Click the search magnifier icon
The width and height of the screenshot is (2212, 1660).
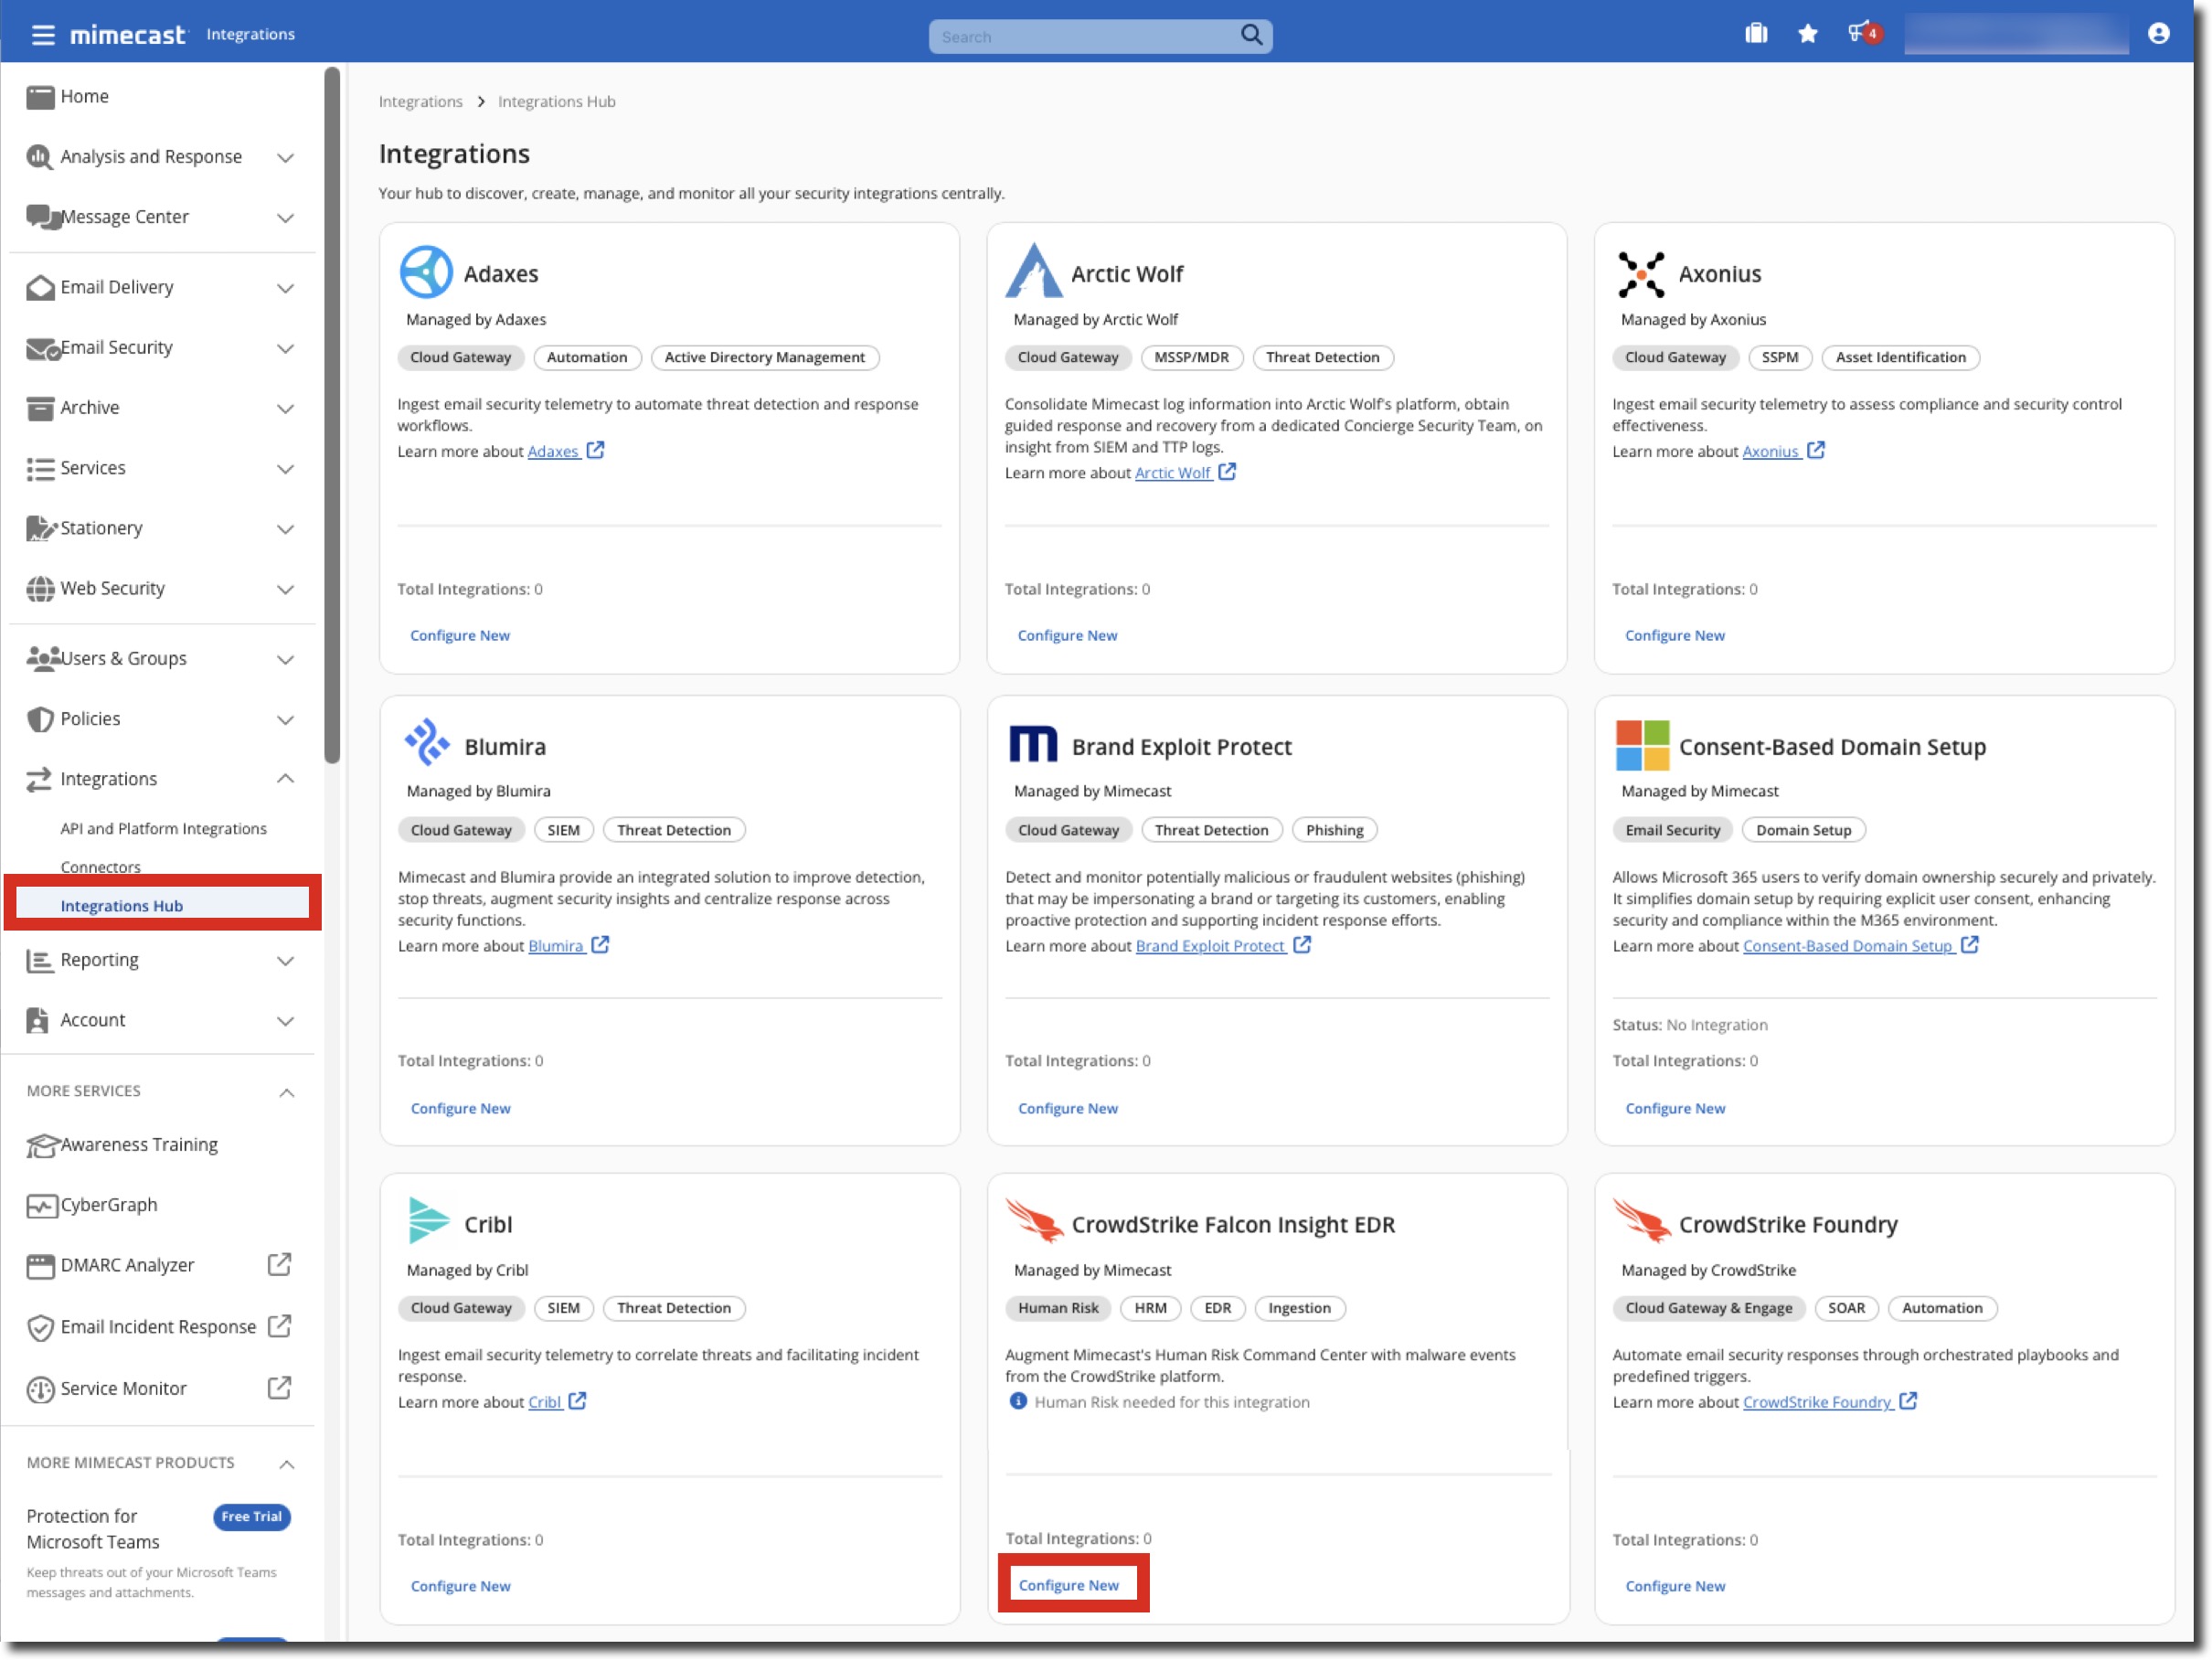(1250, 35)
